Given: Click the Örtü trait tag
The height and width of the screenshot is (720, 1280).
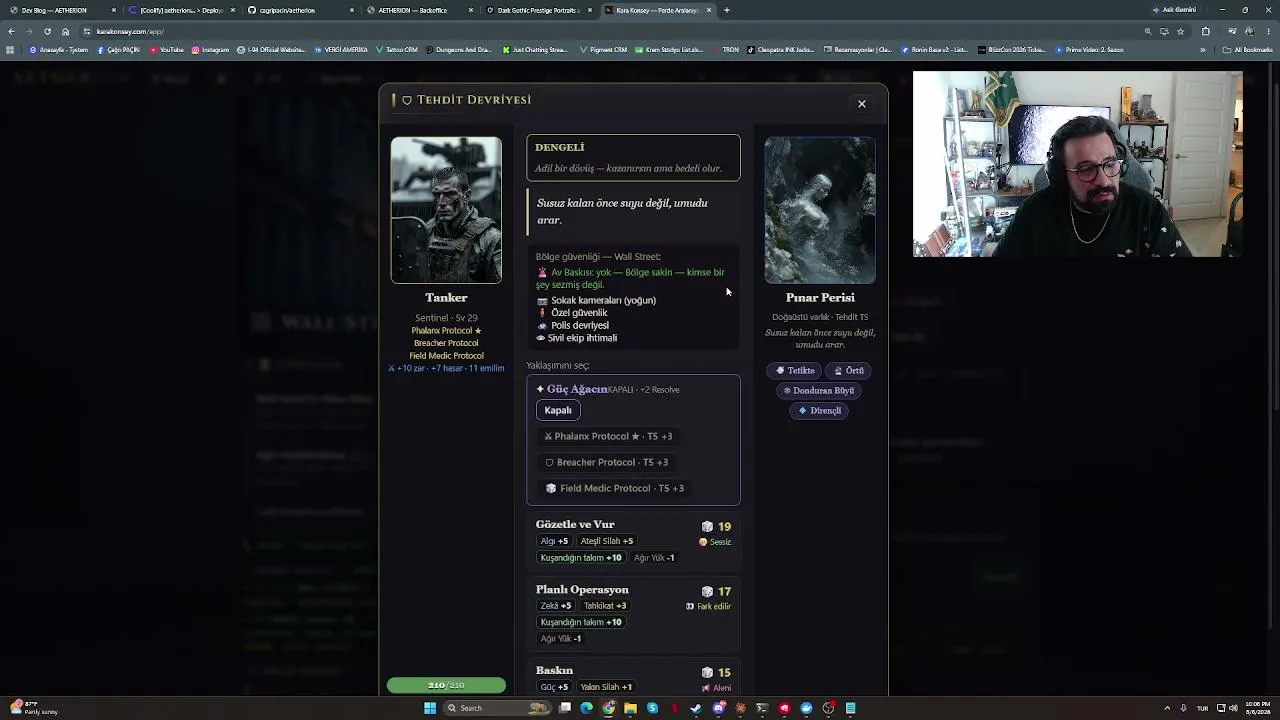Looking at the screenshot, I should [849, 370].
